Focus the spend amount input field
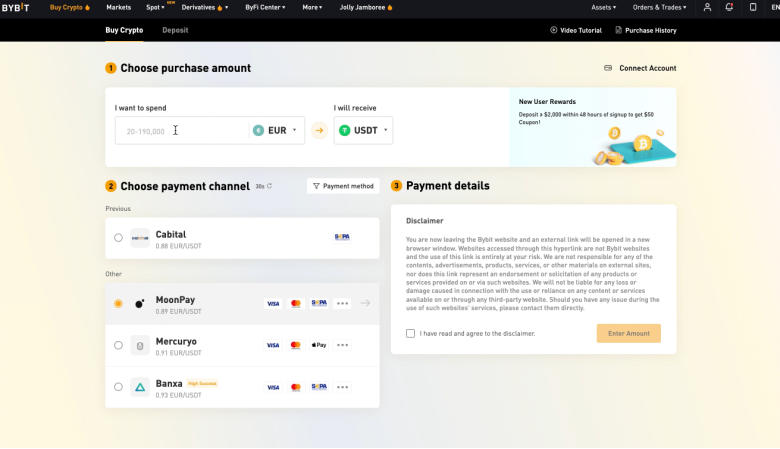The width and height of the screenshot is (780, 449). pos(182,131)
